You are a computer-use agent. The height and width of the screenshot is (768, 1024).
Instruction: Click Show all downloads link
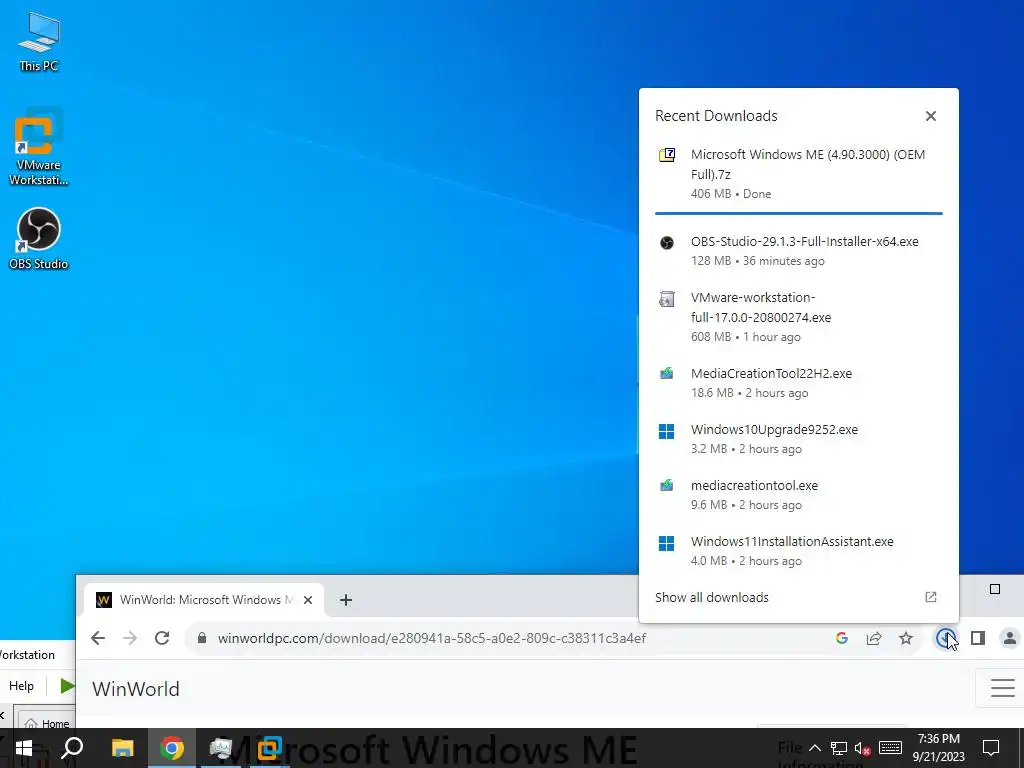point(712,598)
